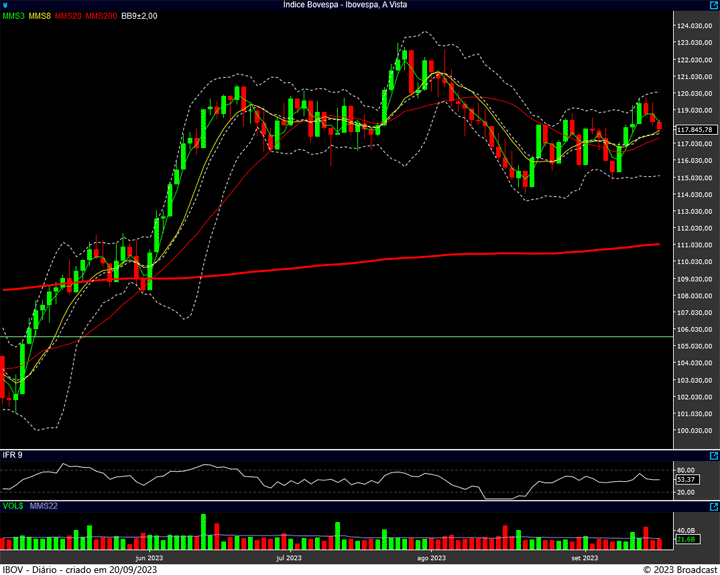Select the BB9±2,00 Bollinger Bands label

click(x=141, y=17)
